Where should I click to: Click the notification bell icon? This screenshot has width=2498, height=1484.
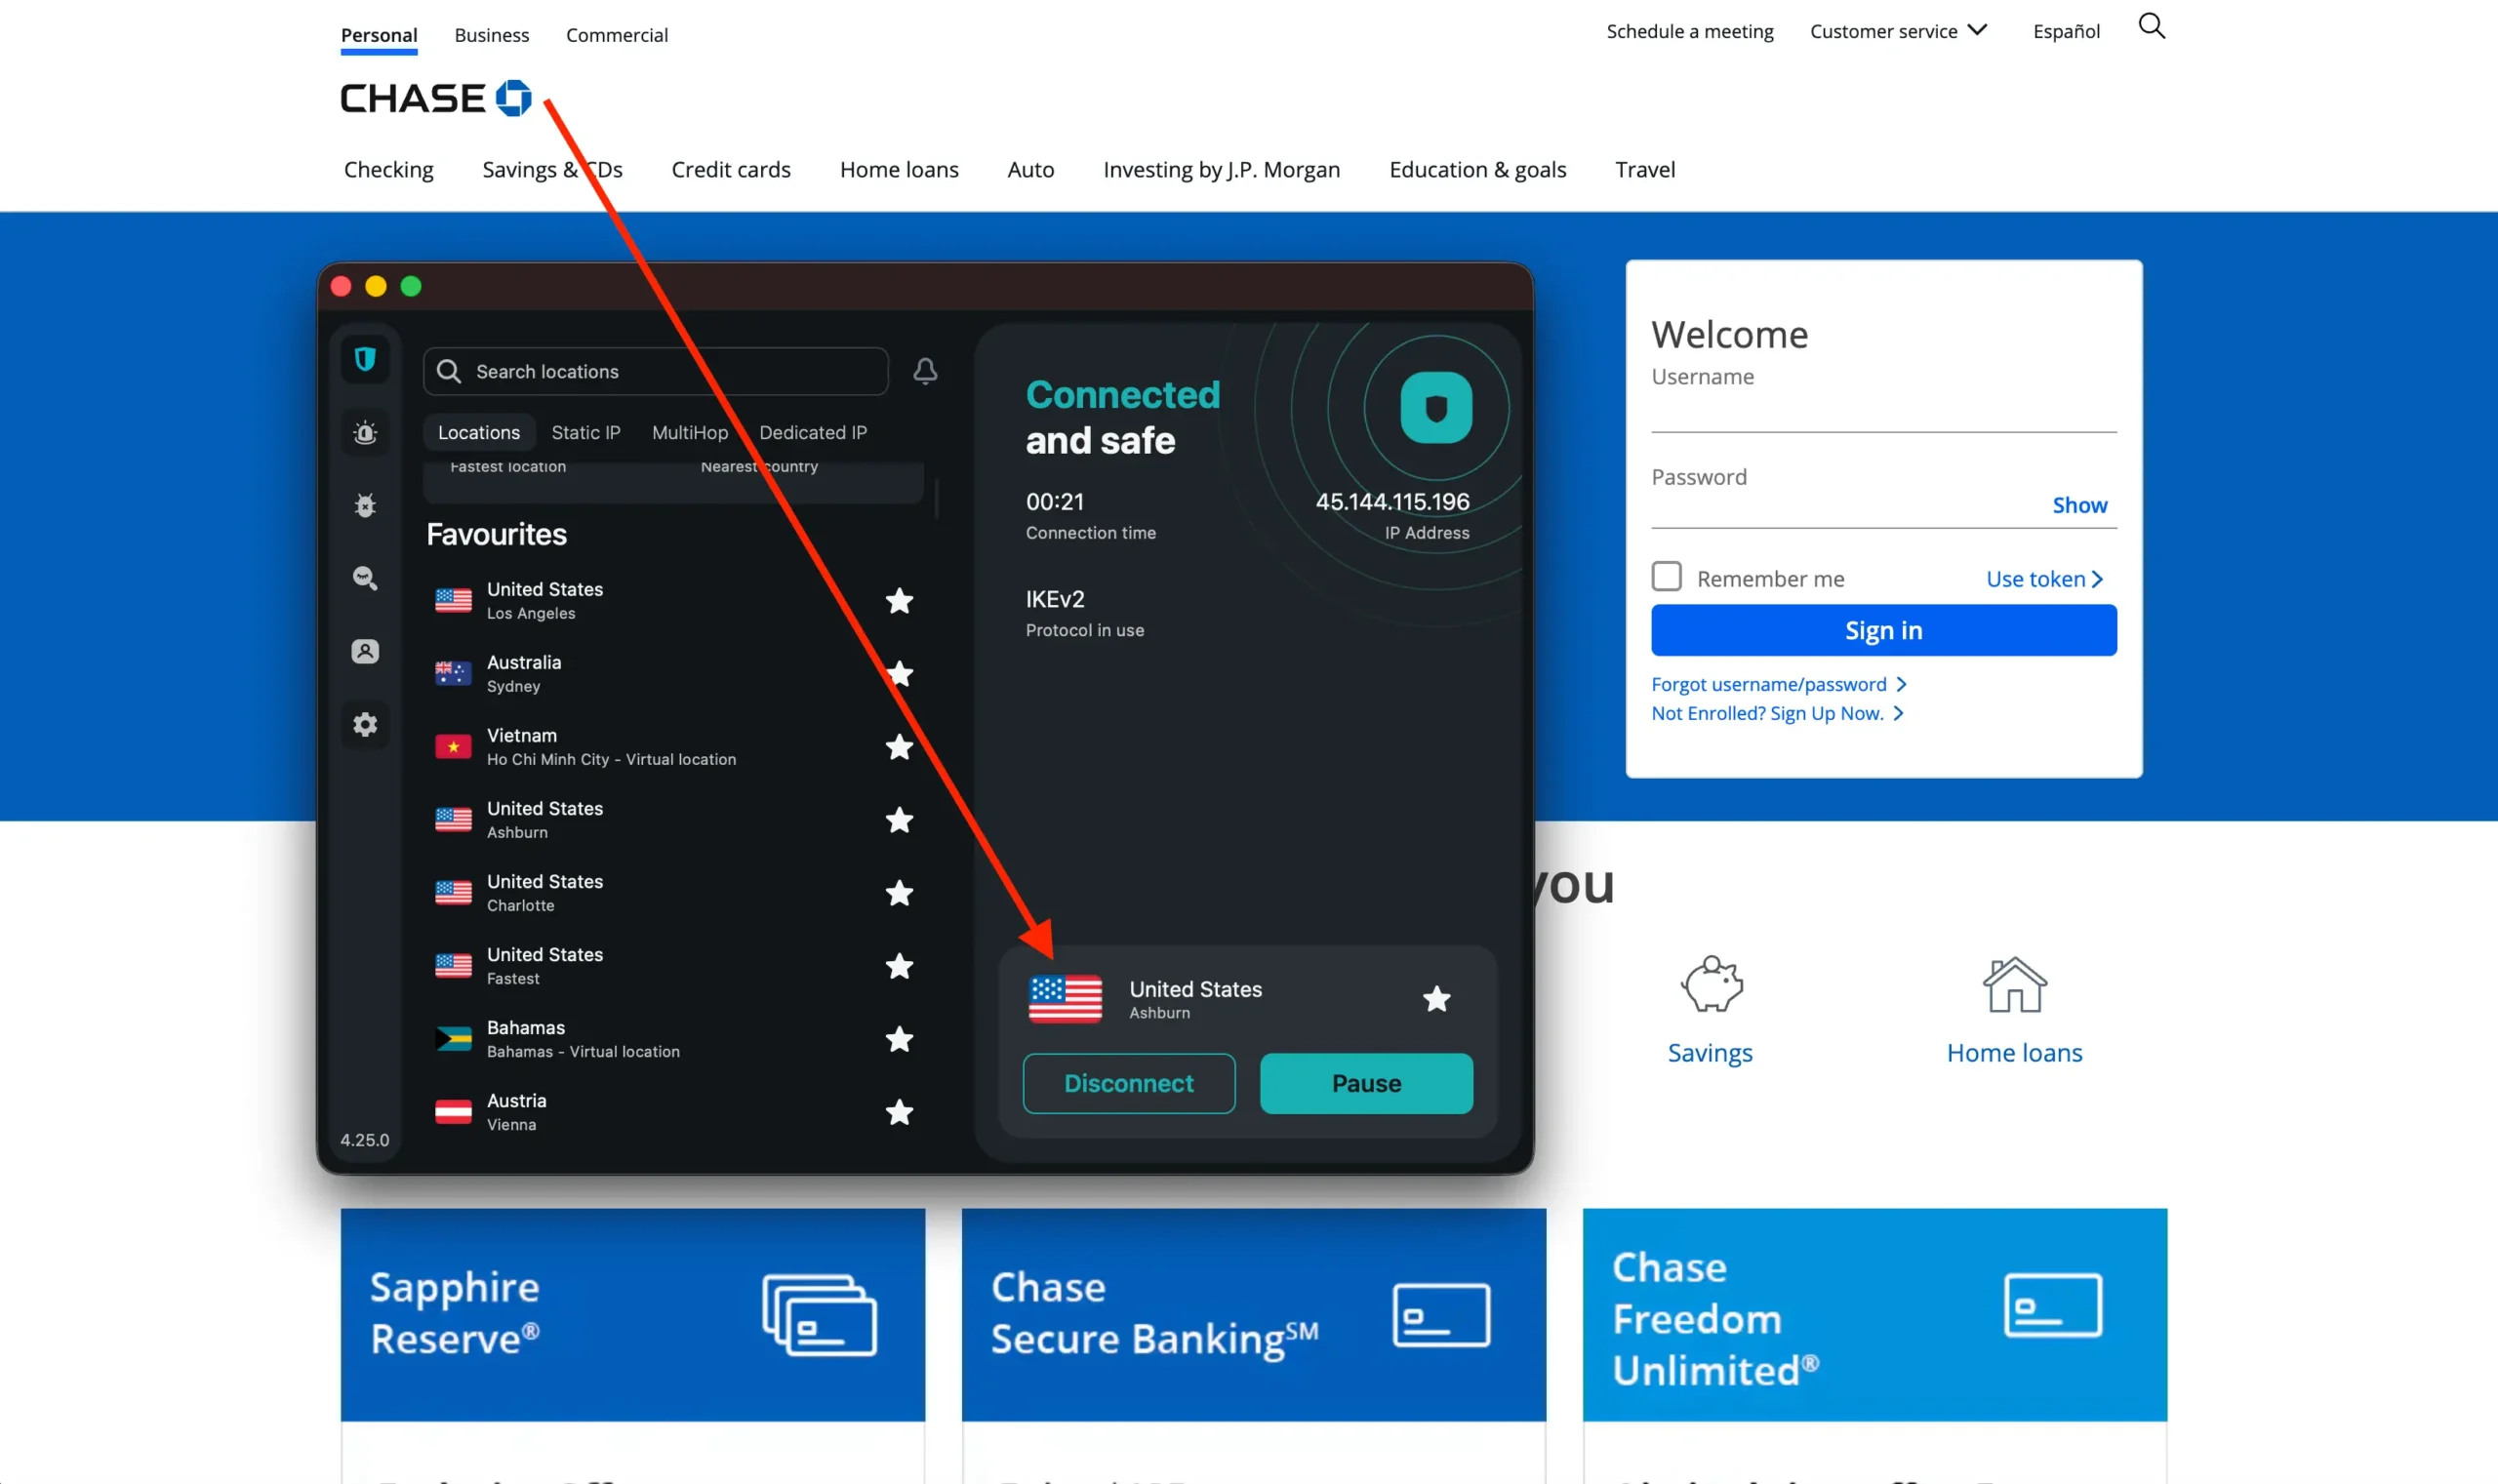(x=925, y=371)
